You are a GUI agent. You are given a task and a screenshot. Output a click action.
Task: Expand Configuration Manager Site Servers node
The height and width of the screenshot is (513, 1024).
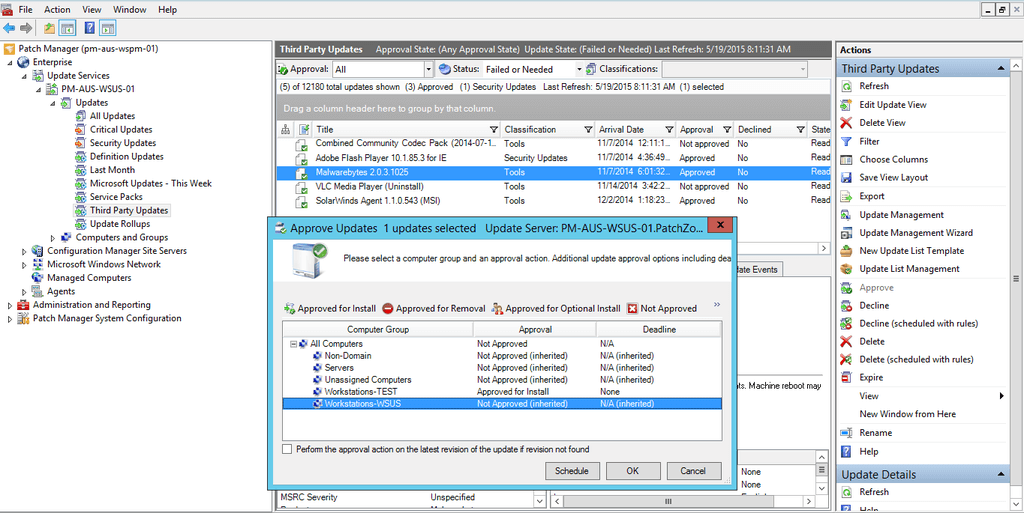[x=24, y=251]
